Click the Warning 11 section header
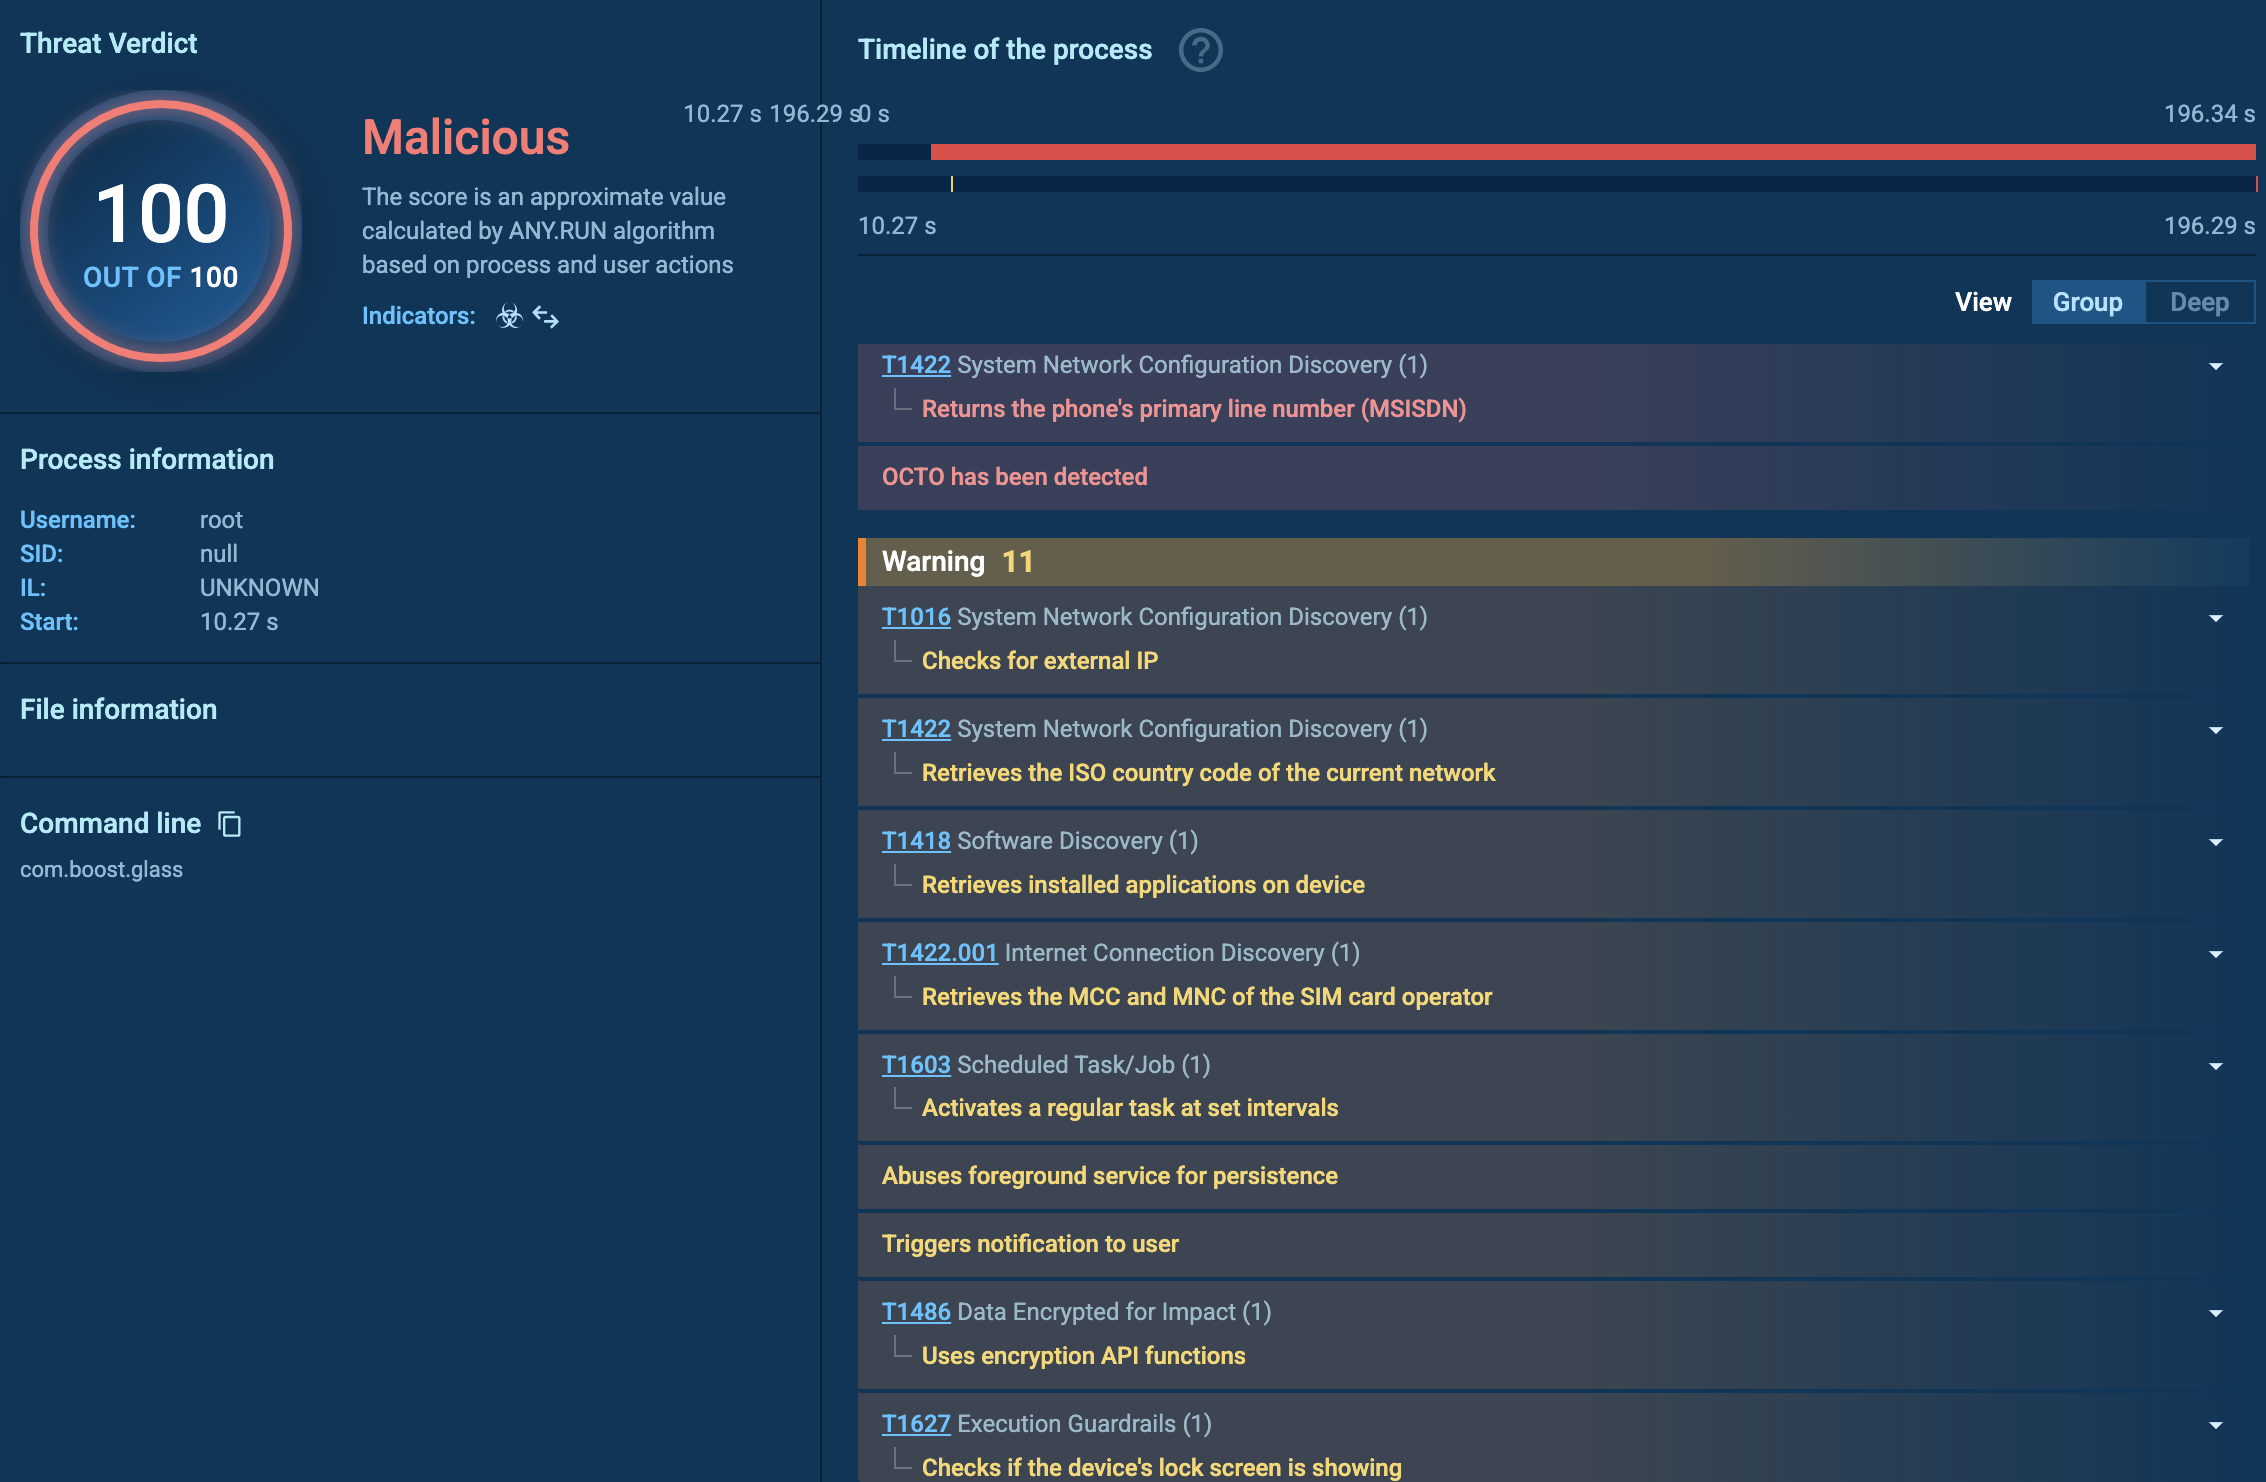This screenshot has height=1482, width=2266. (x=1554, y=562)
